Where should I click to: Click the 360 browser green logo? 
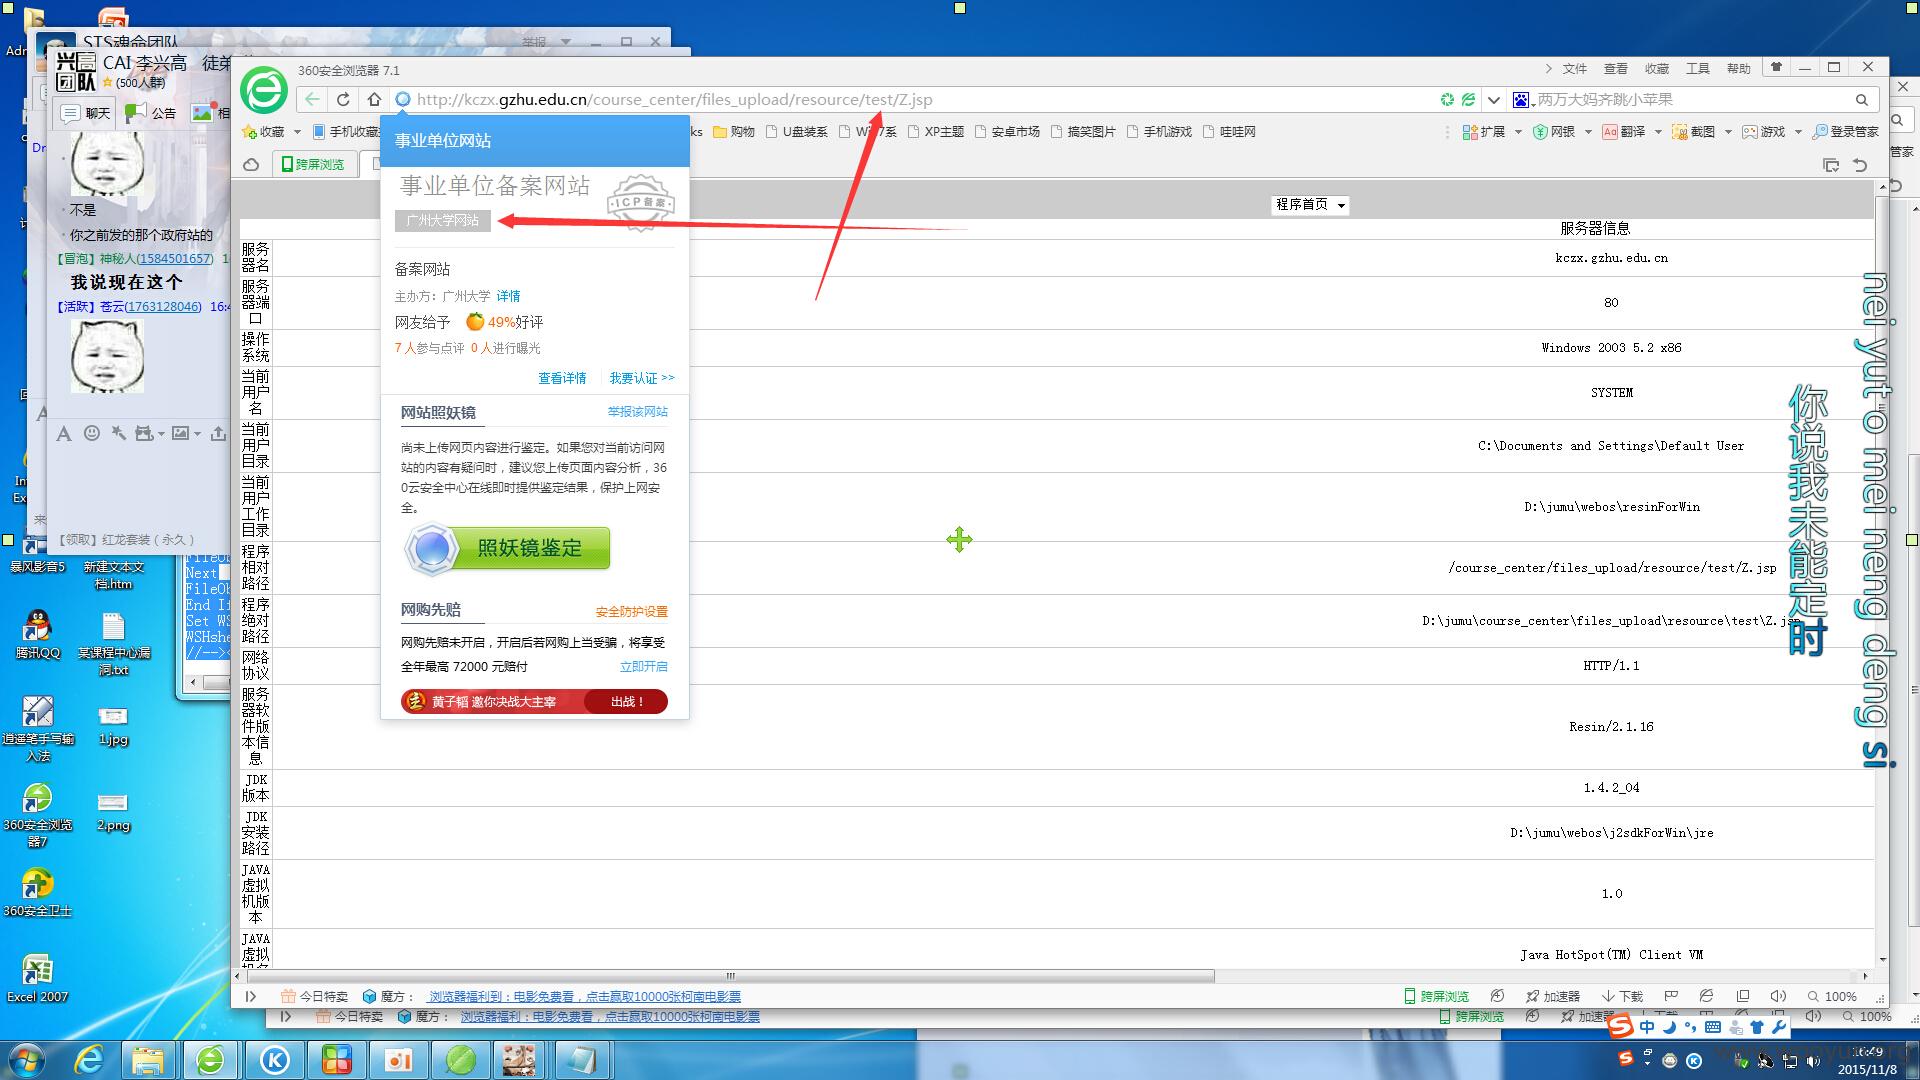[x=264, y=92]
